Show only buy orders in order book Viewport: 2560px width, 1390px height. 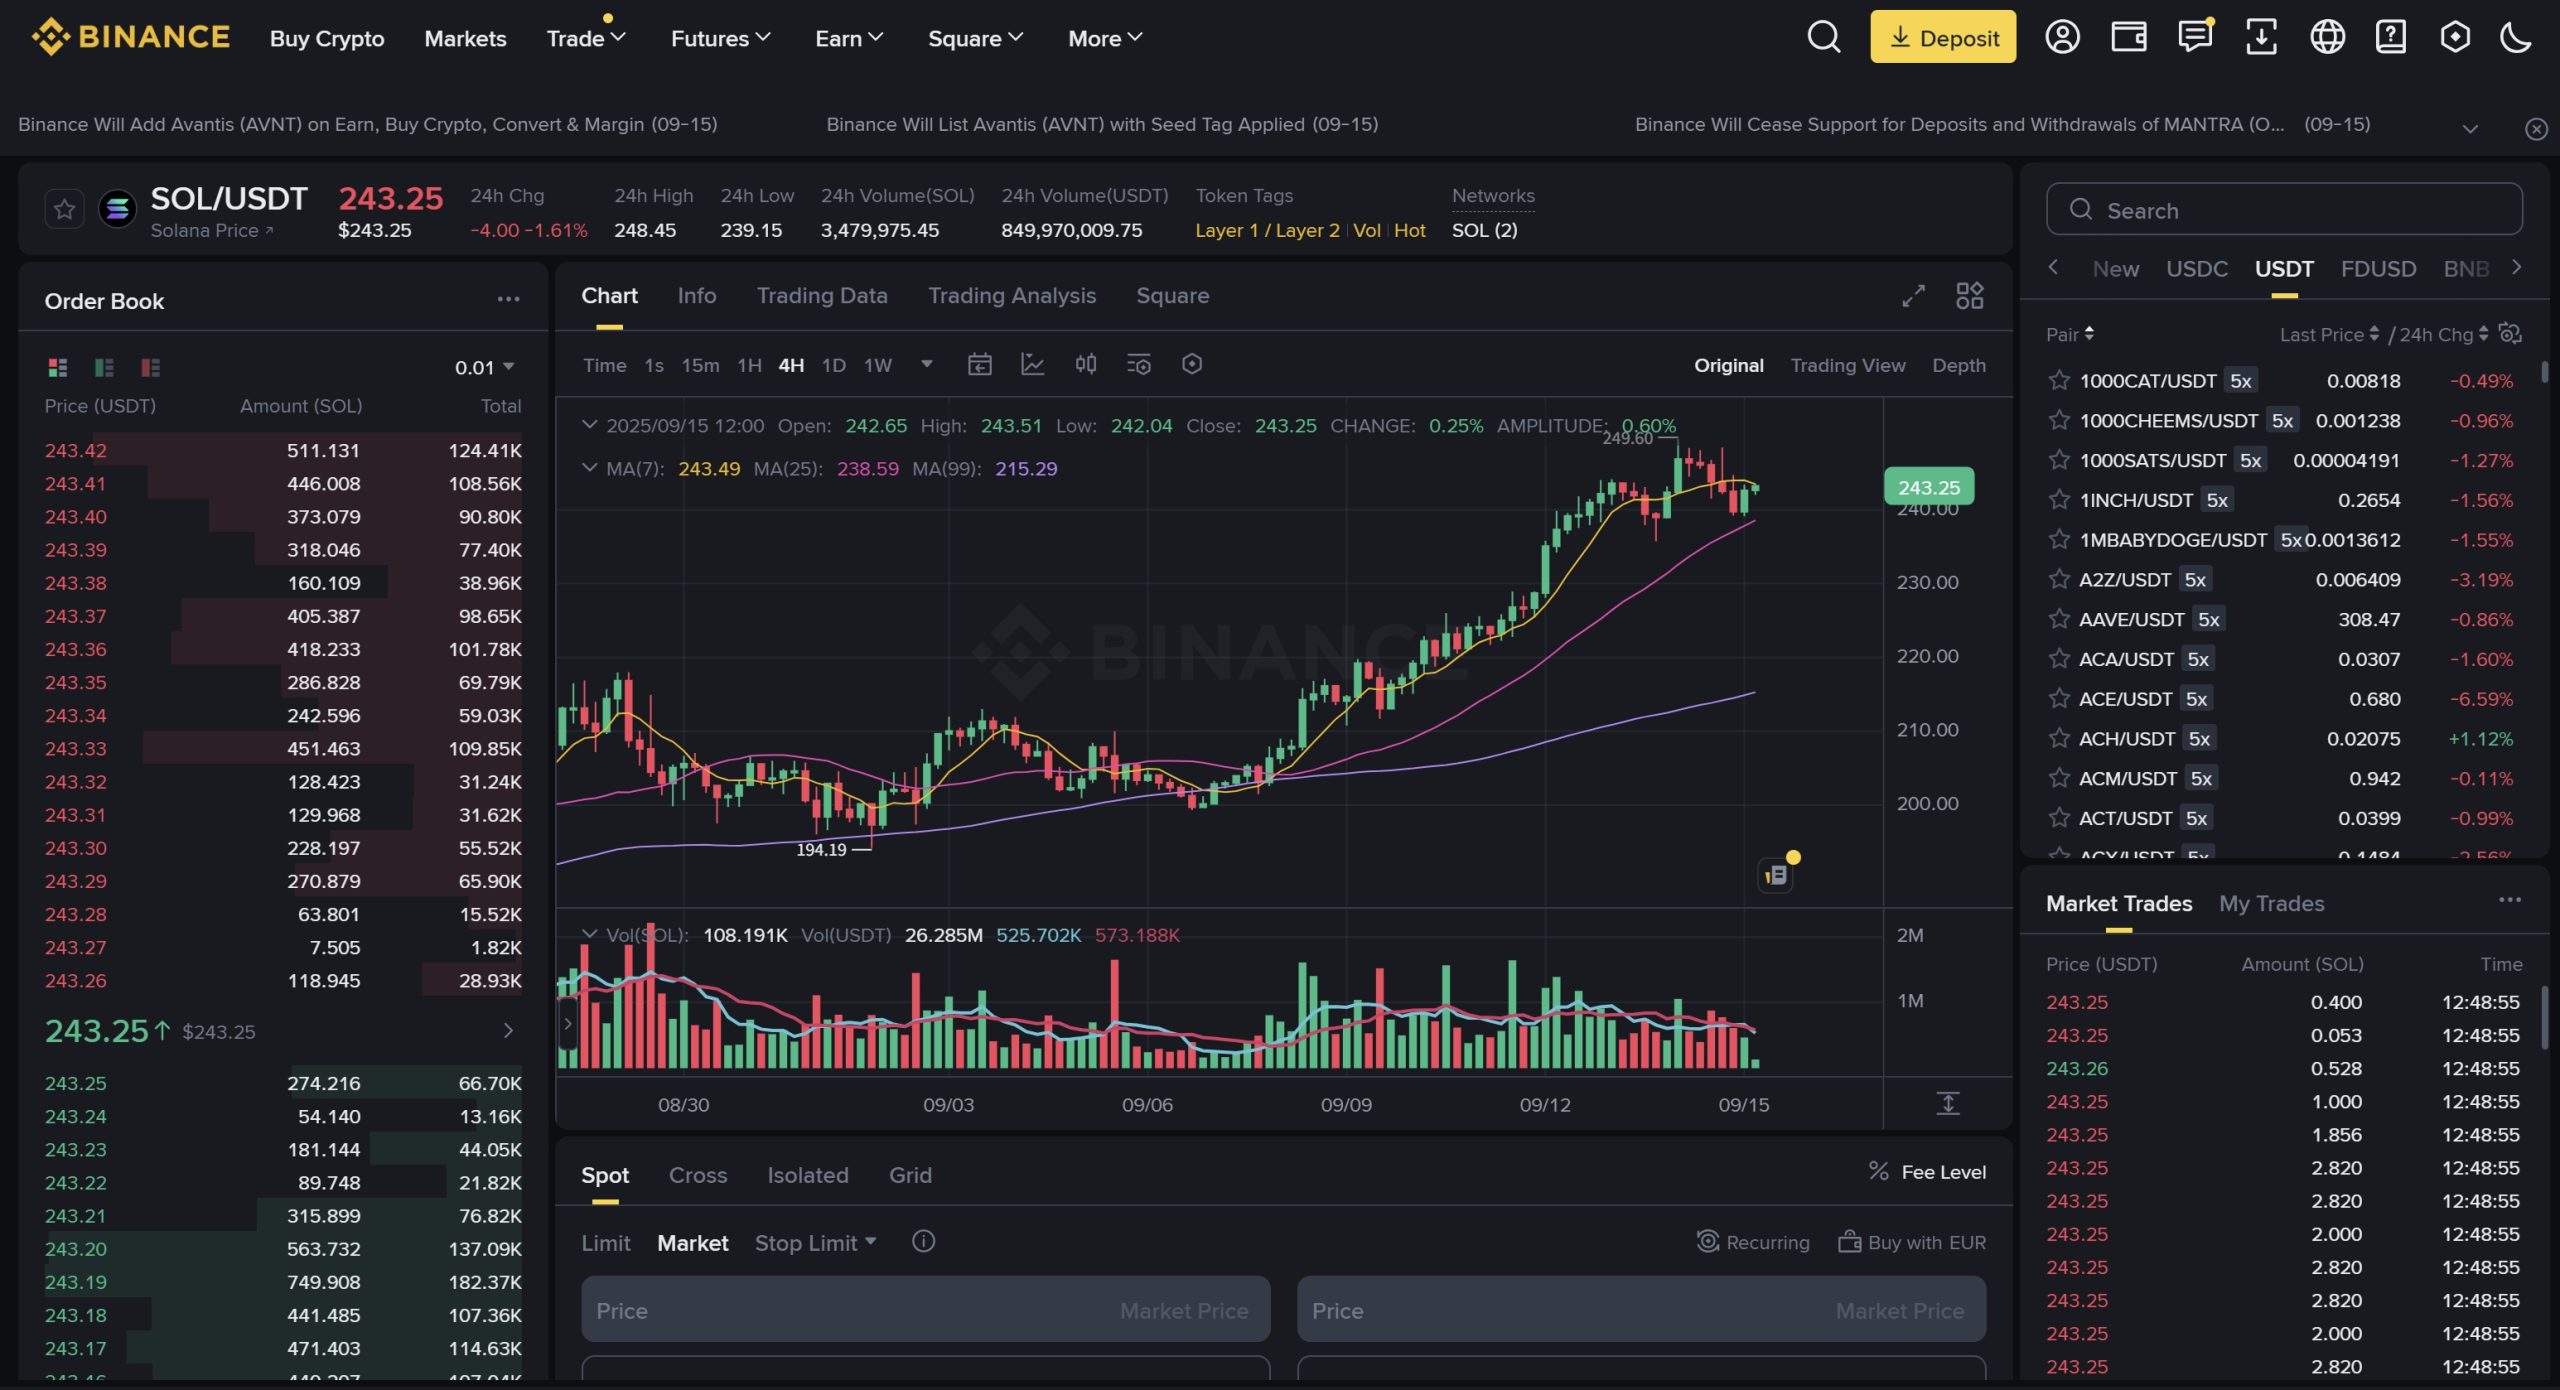tap(104, 367)
